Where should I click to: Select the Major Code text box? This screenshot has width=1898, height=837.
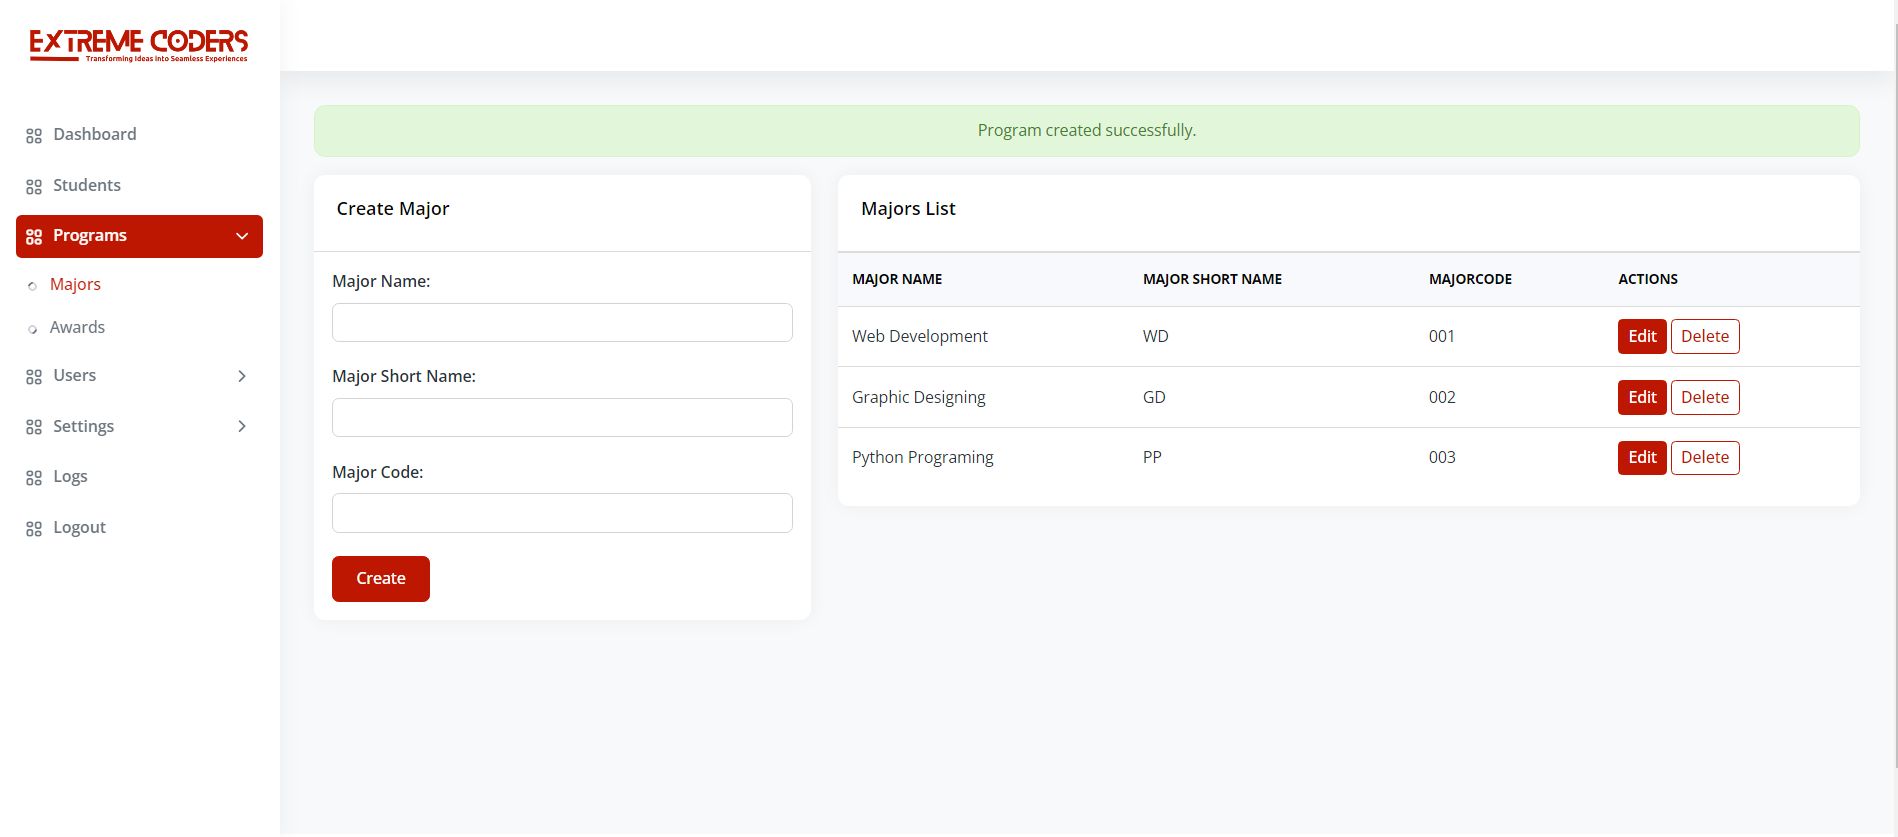coord(562,513)
